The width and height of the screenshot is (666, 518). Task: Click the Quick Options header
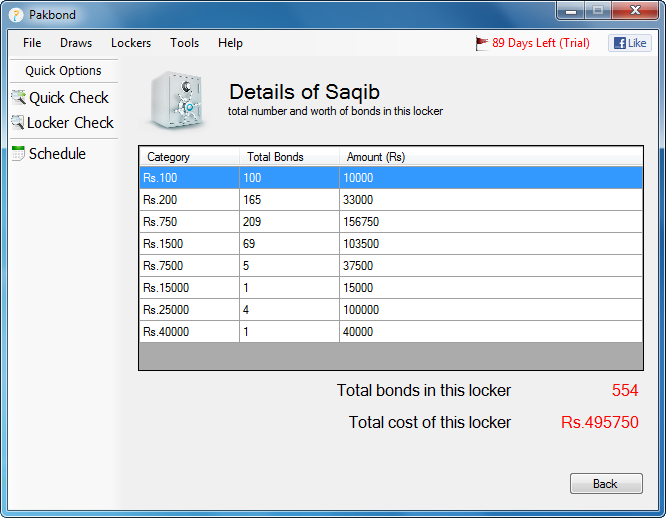[x=63, y=70]
